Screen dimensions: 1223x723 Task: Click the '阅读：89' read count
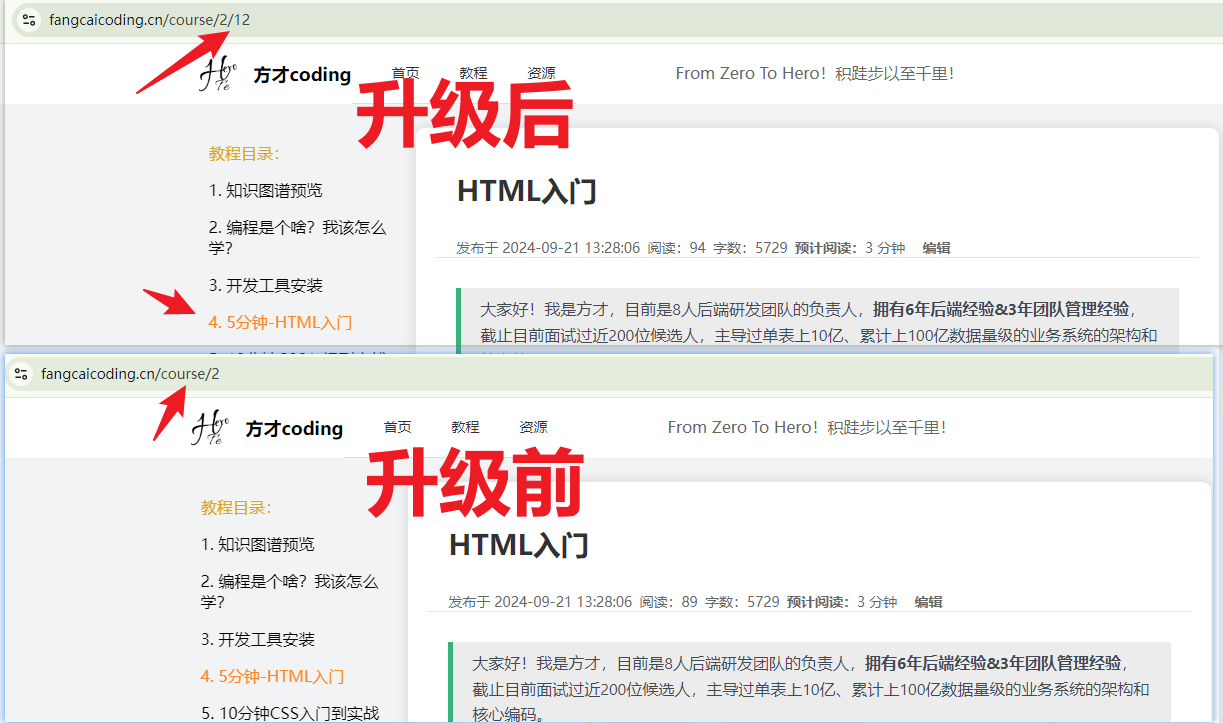click(669, 602)
